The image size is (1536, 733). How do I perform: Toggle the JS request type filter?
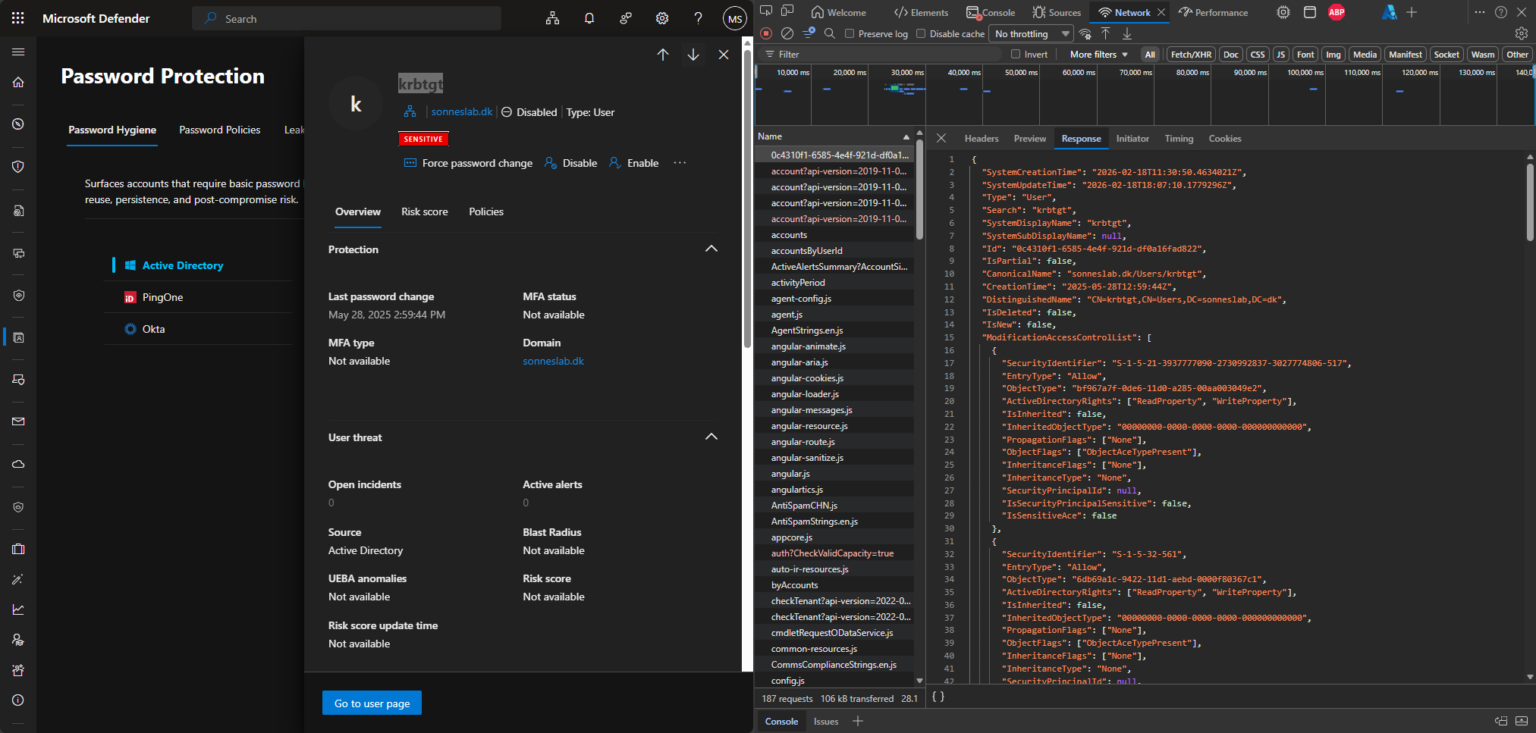[1280, 54]
